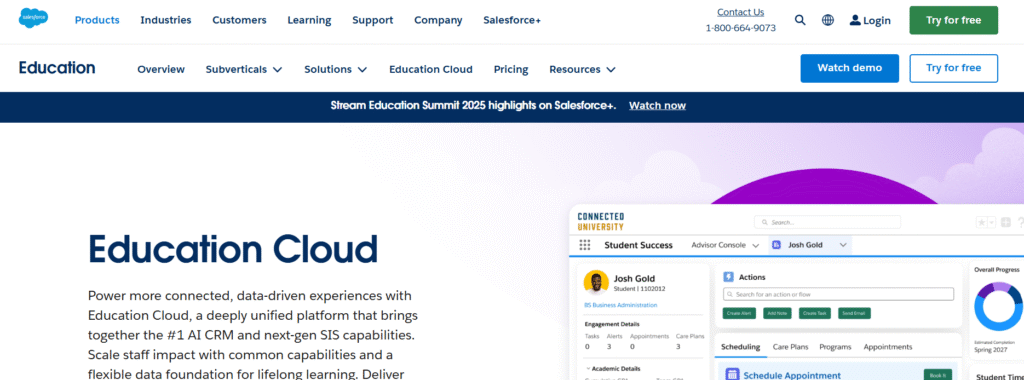Click the Login link
This screenshot has height=380, width=1024.
[876, 20]
